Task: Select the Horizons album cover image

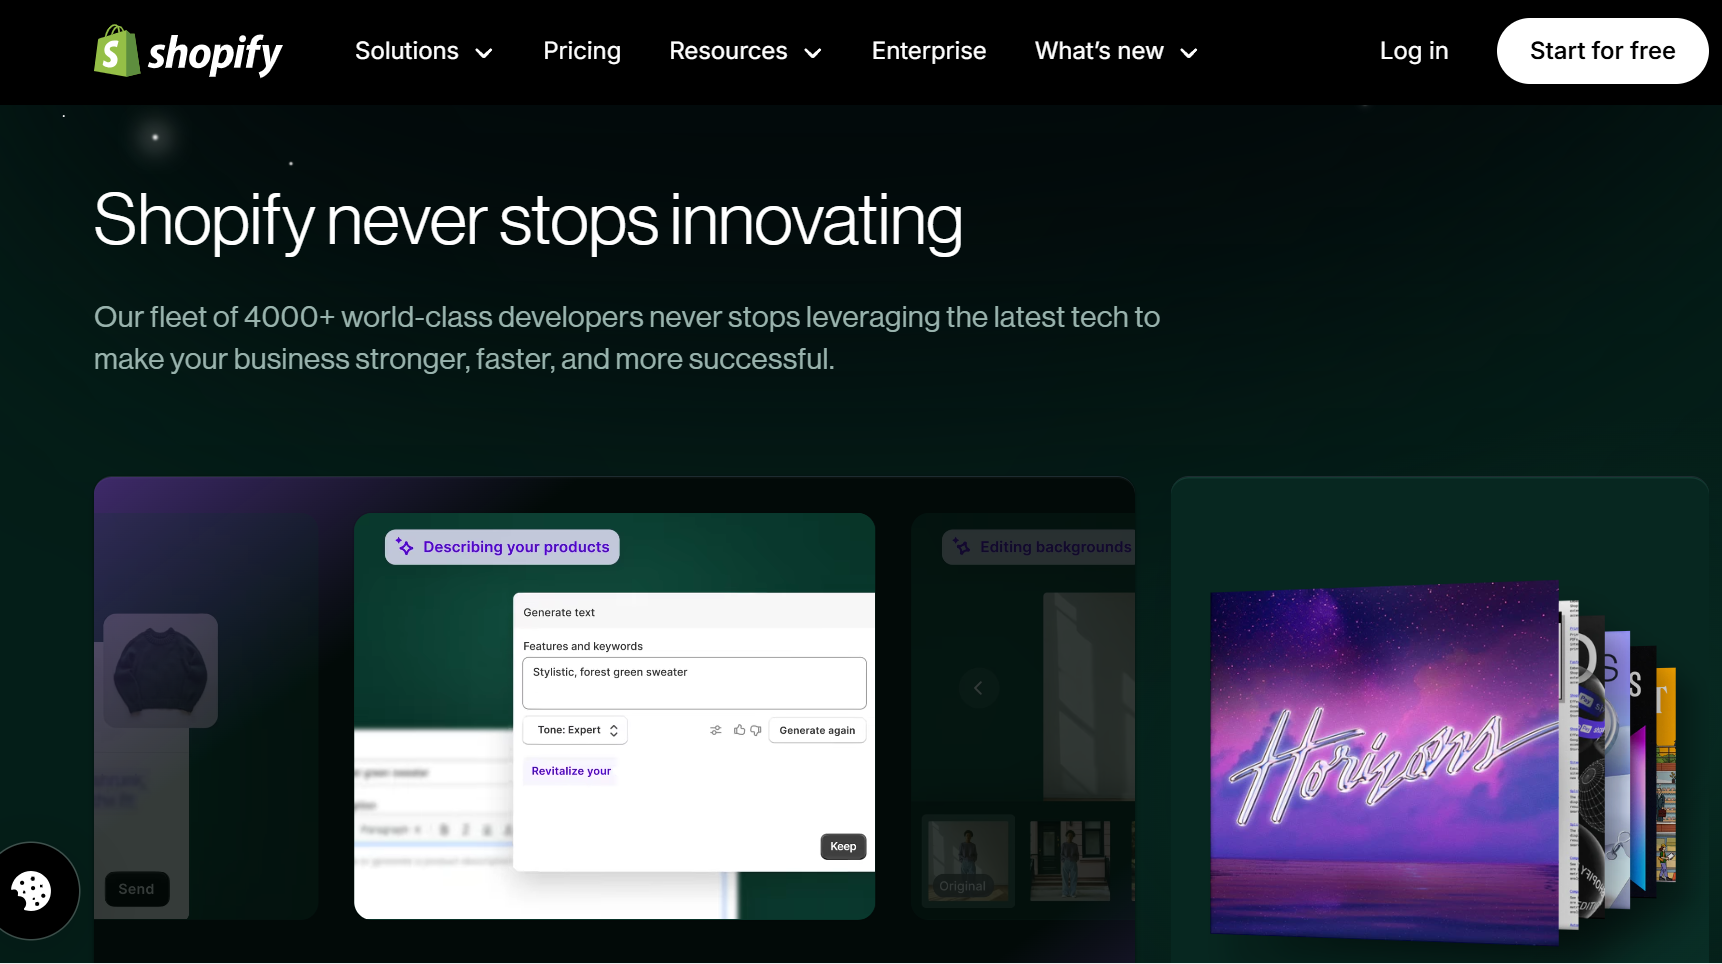Action: [x=1384, y=762]
